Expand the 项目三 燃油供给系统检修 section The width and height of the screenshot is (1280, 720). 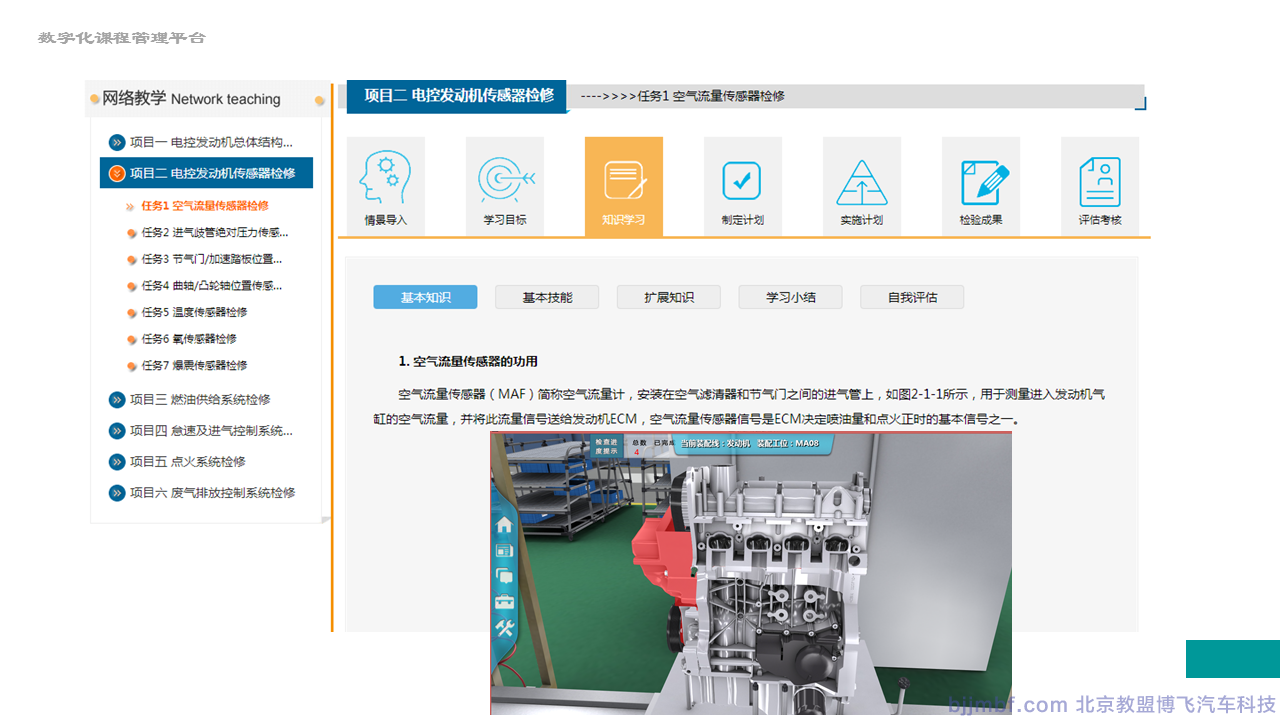point(199,400)
